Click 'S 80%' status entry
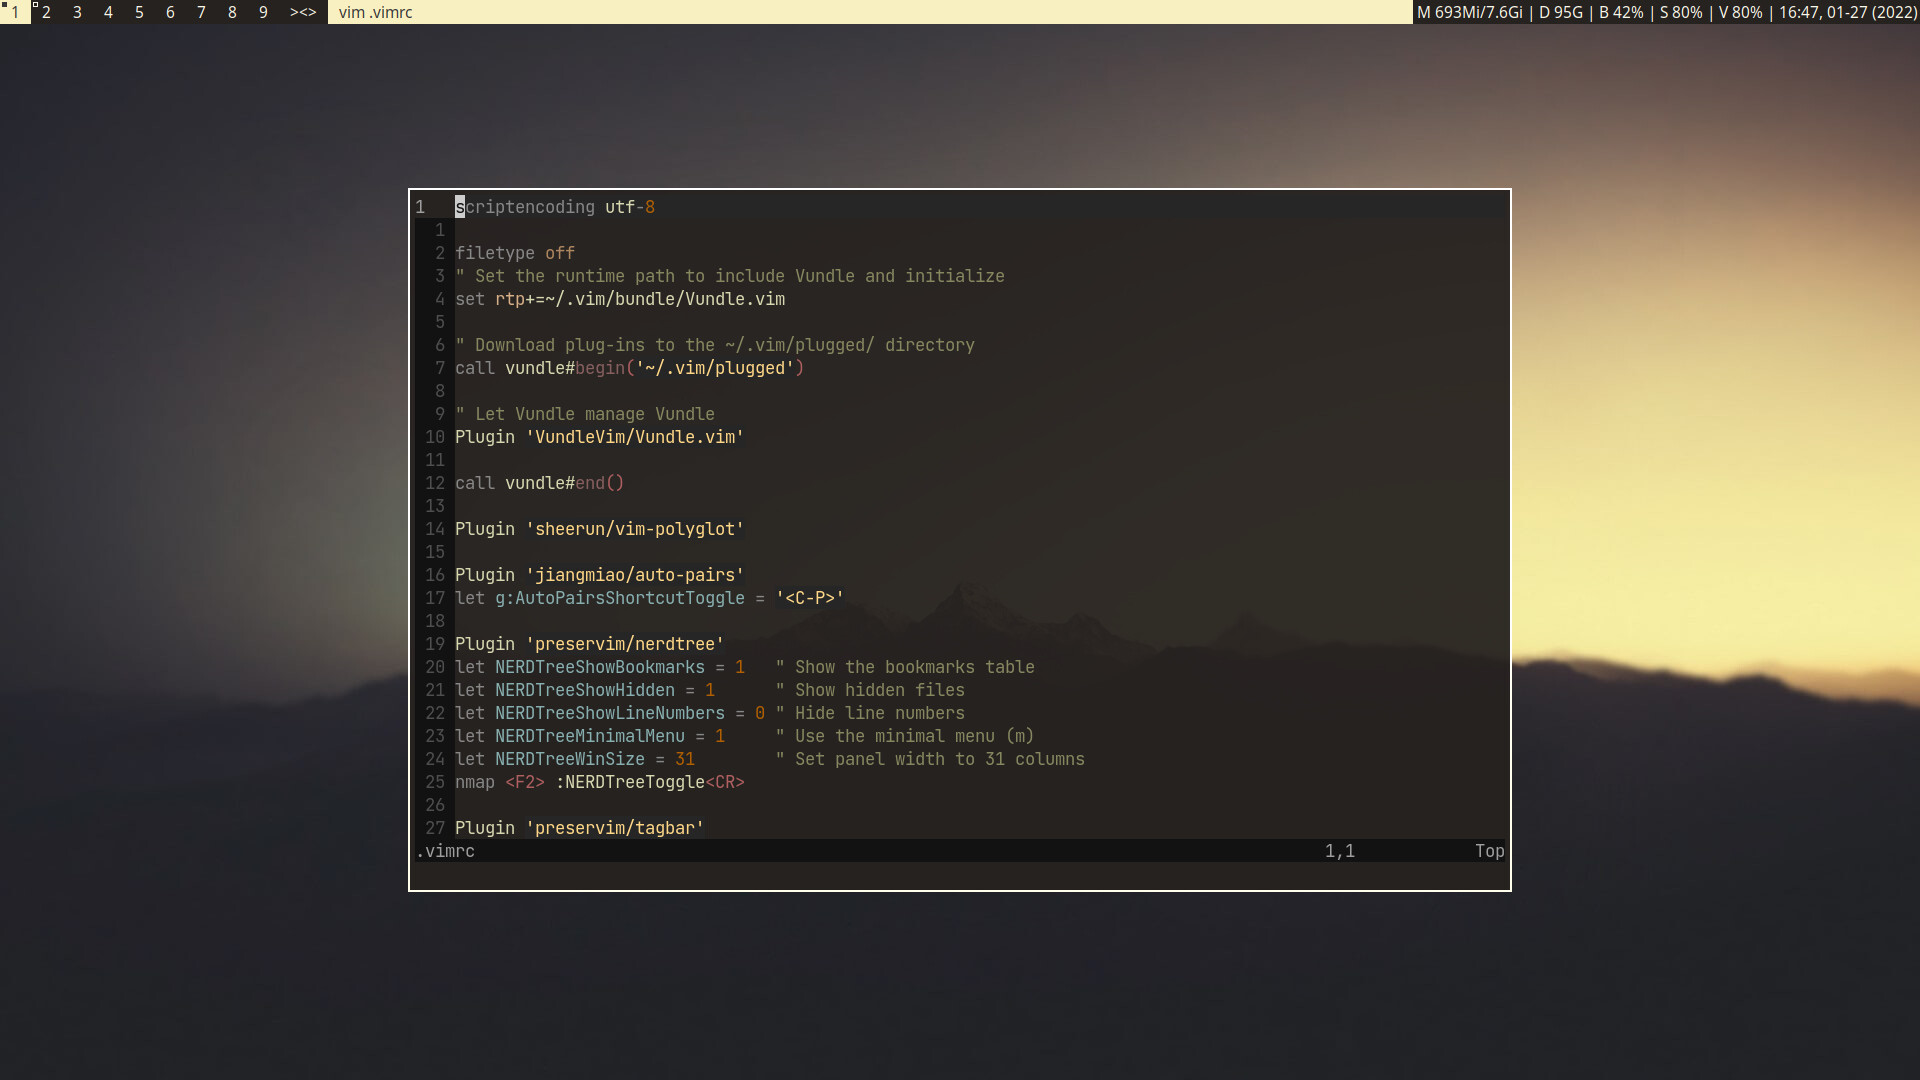Screen dimensions: 1920x1080 (1681, 12)
